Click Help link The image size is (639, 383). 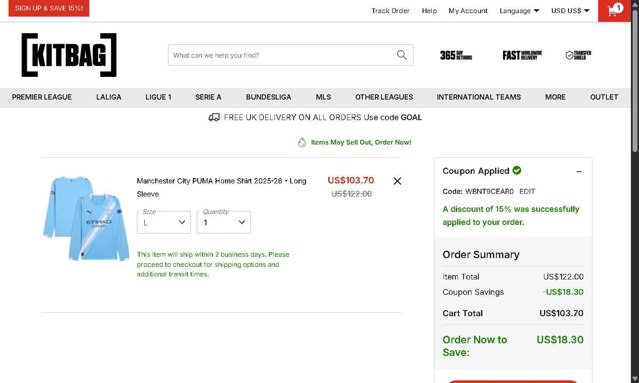429,11
